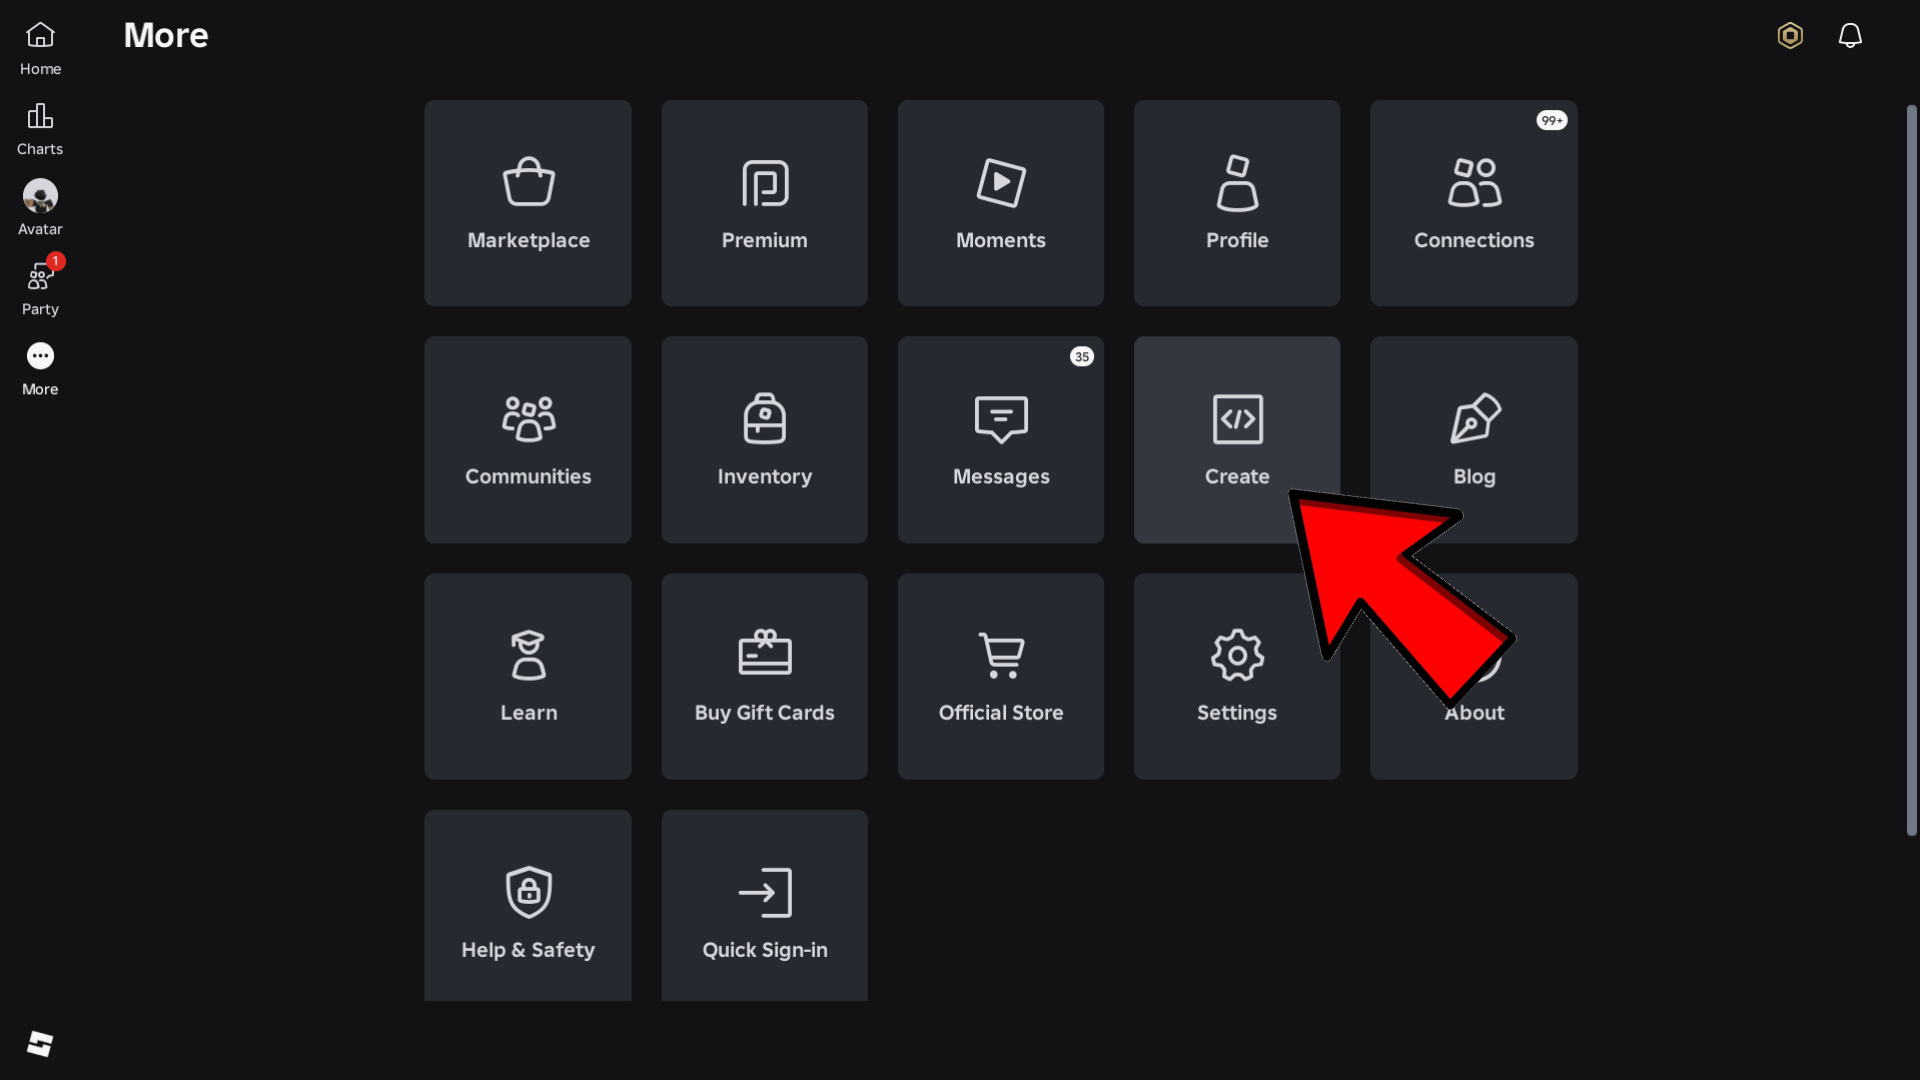Check your Robux balance
Image resolution: width=1920 pixels, height=1080 pixels.
1789,35
